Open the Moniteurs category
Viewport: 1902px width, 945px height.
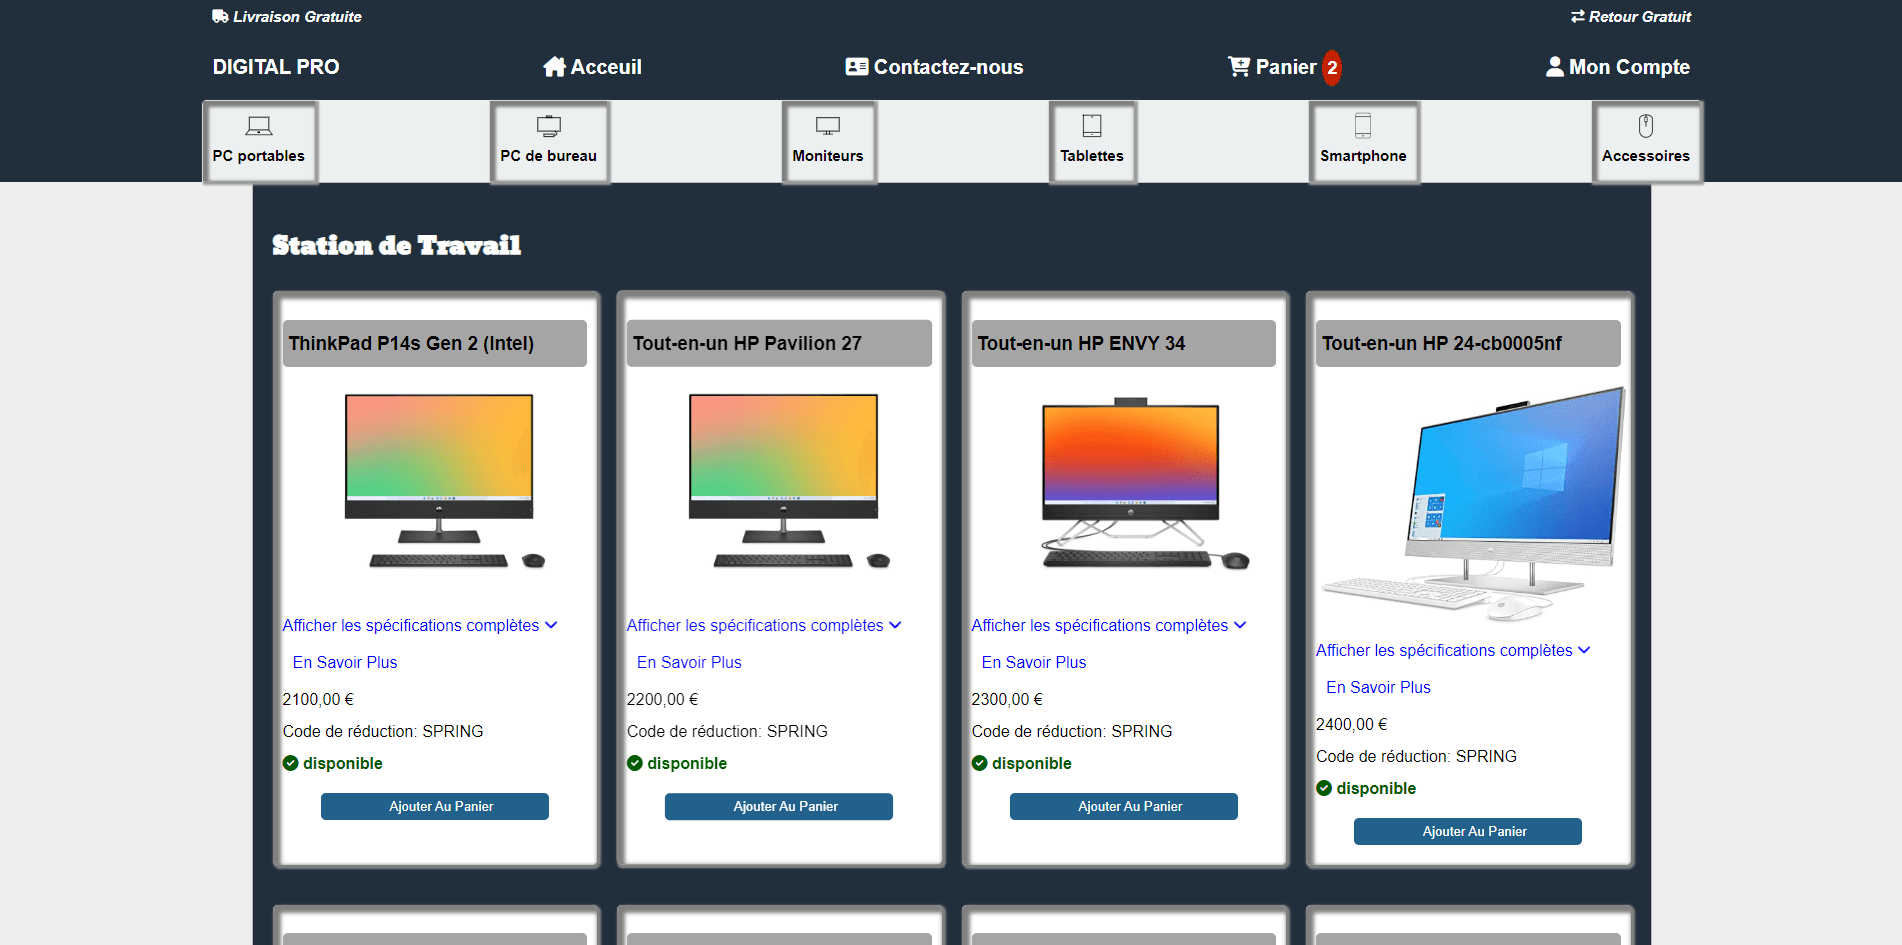(828, 142)
